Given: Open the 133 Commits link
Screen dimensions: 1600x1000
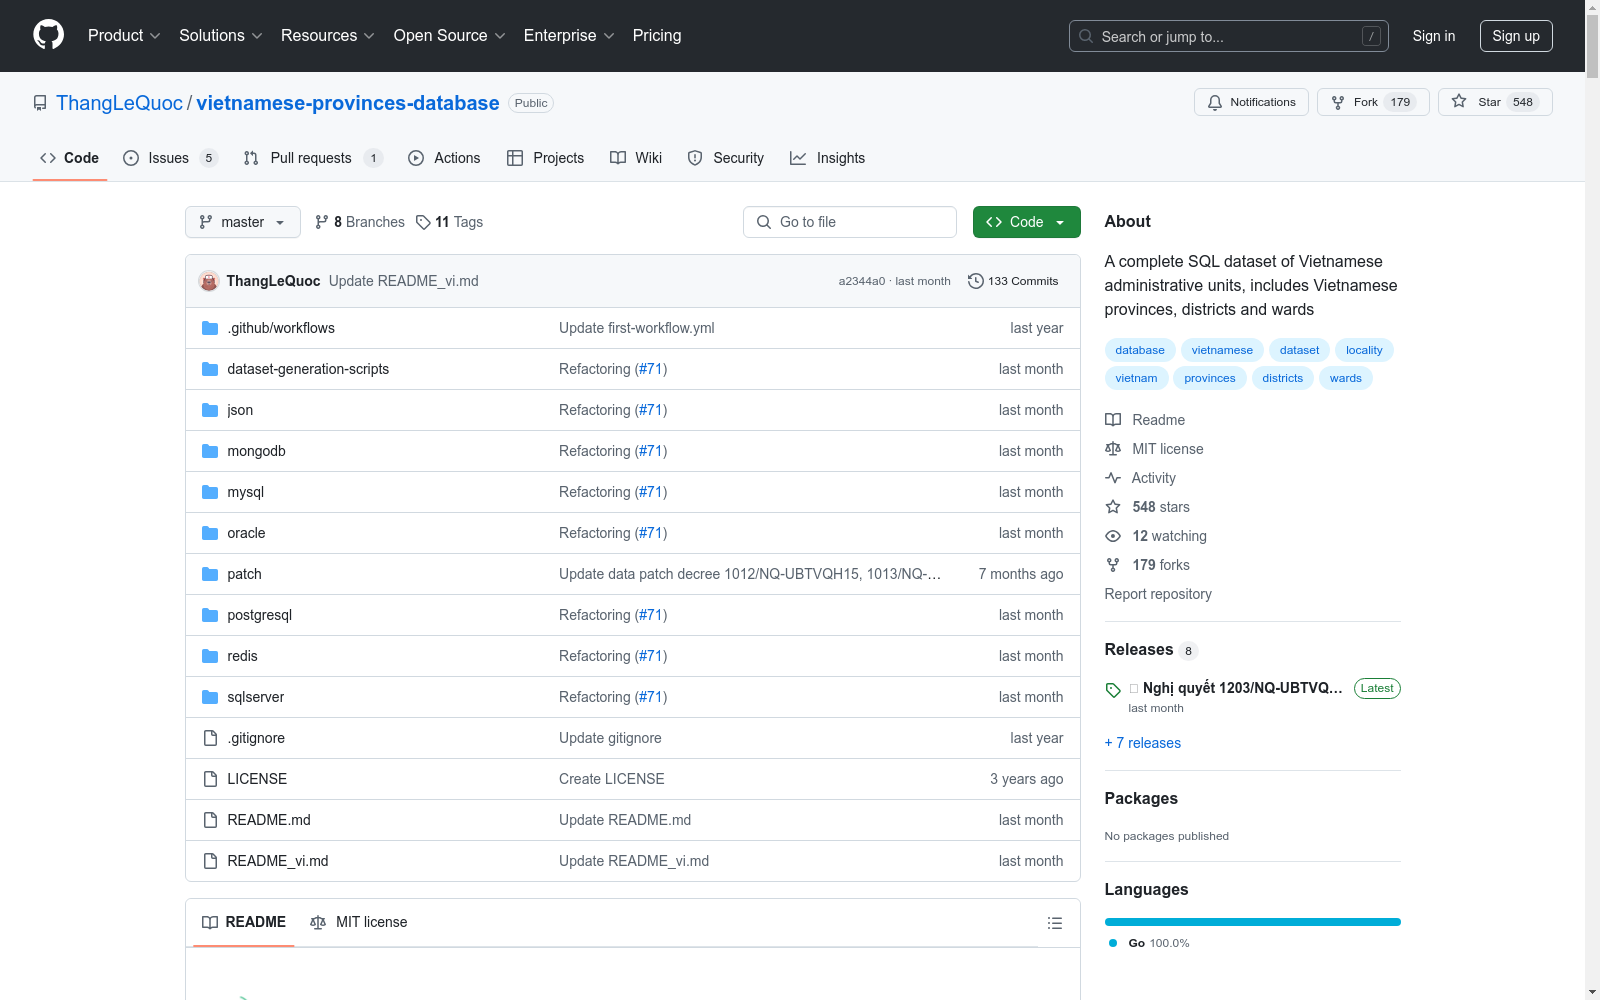Looking at the screenshot, I should click(1013, 281).
